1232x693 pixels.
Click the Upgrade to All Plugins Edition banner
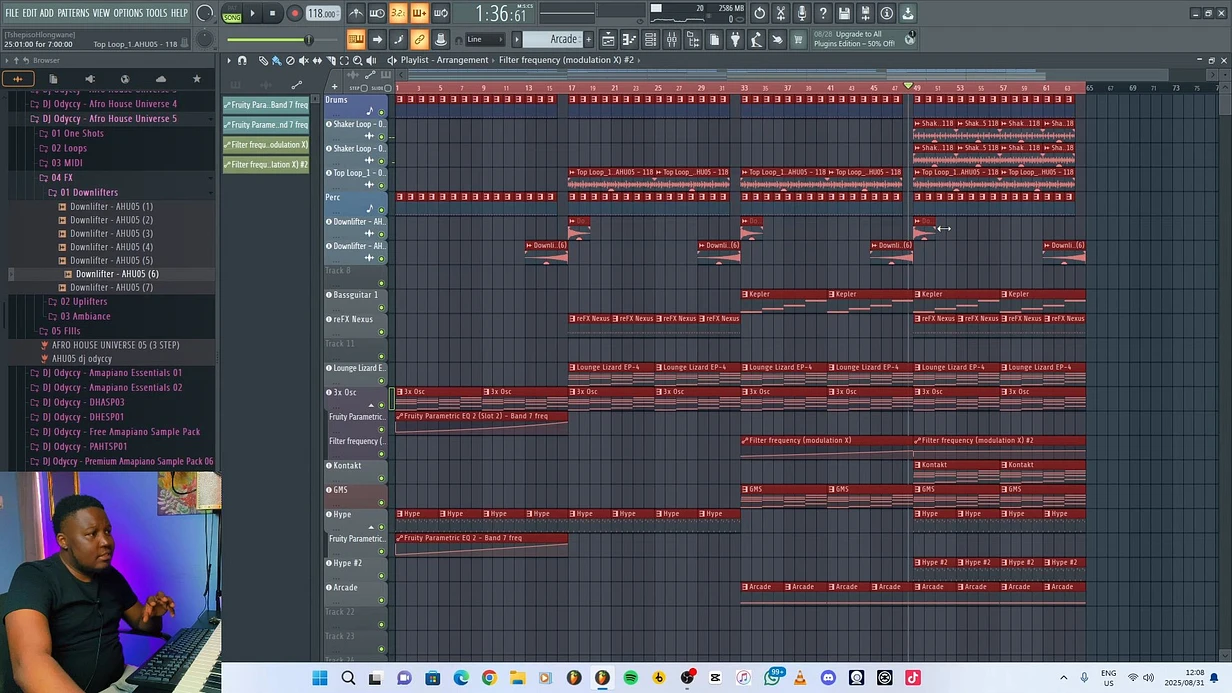point(853,39)
